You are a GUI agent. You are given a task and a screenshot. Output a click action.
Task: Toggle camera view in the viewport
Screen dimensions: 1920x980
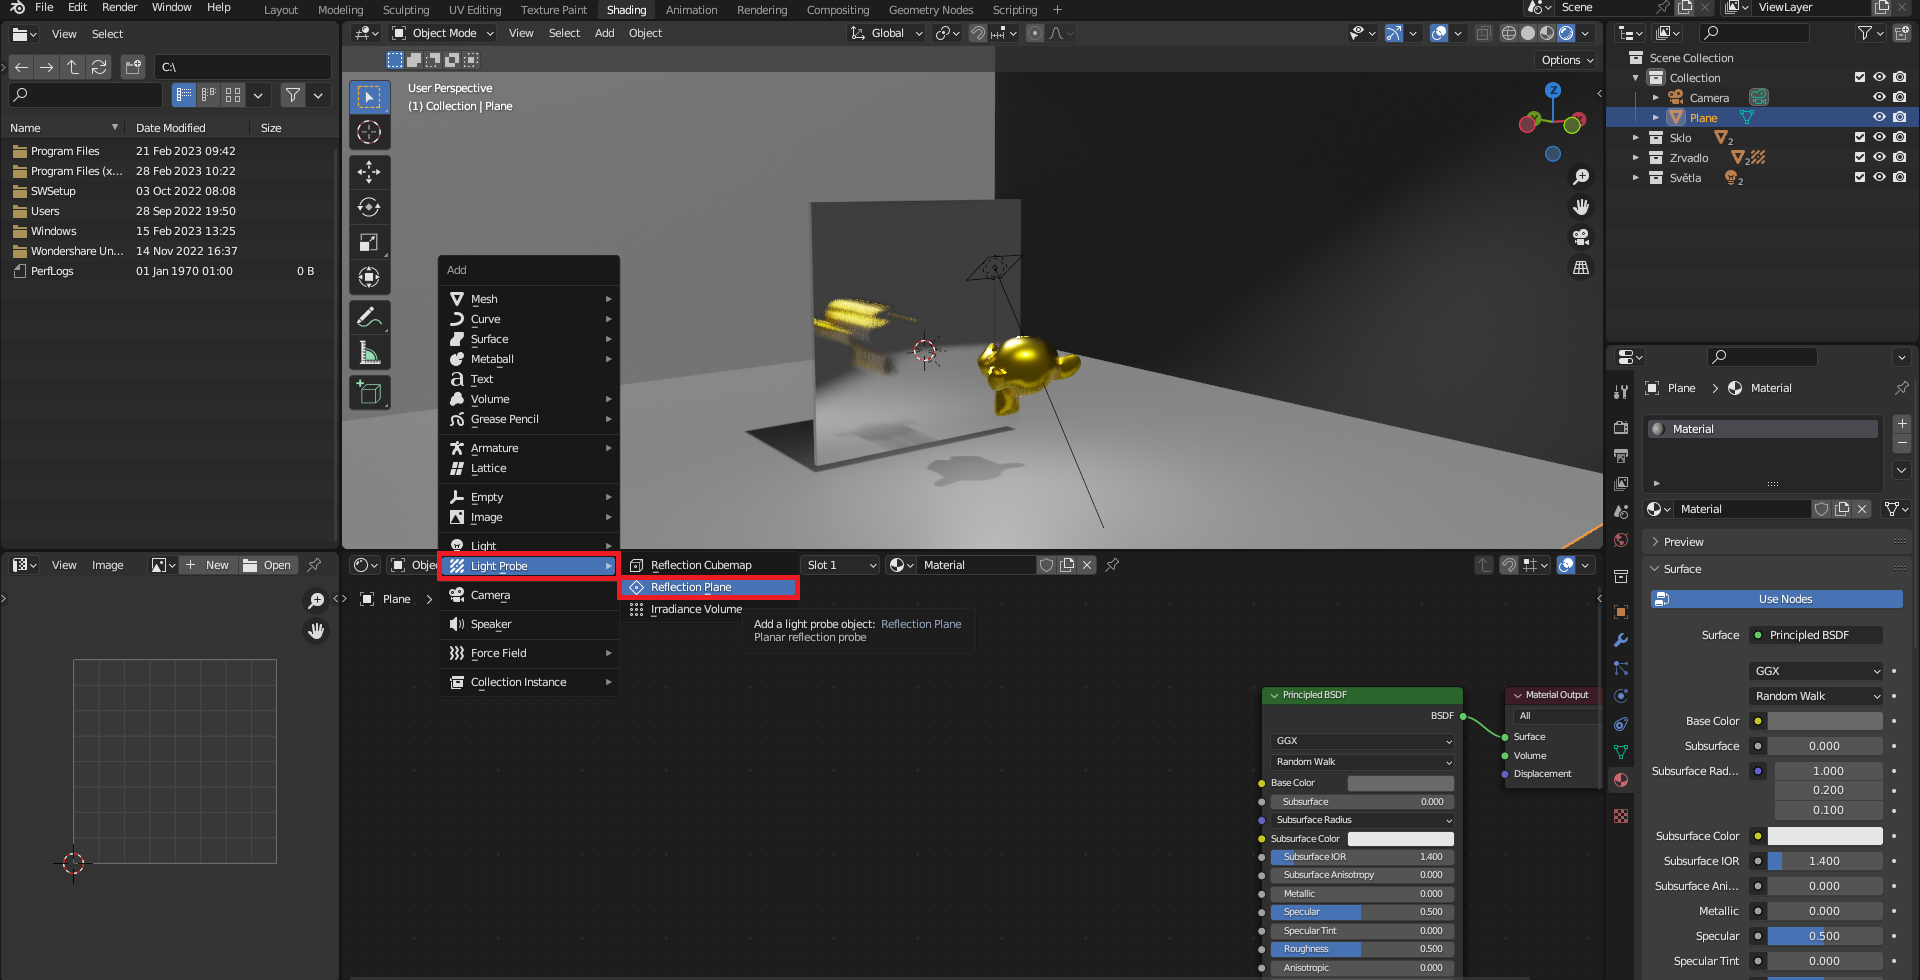(1581, 237)
